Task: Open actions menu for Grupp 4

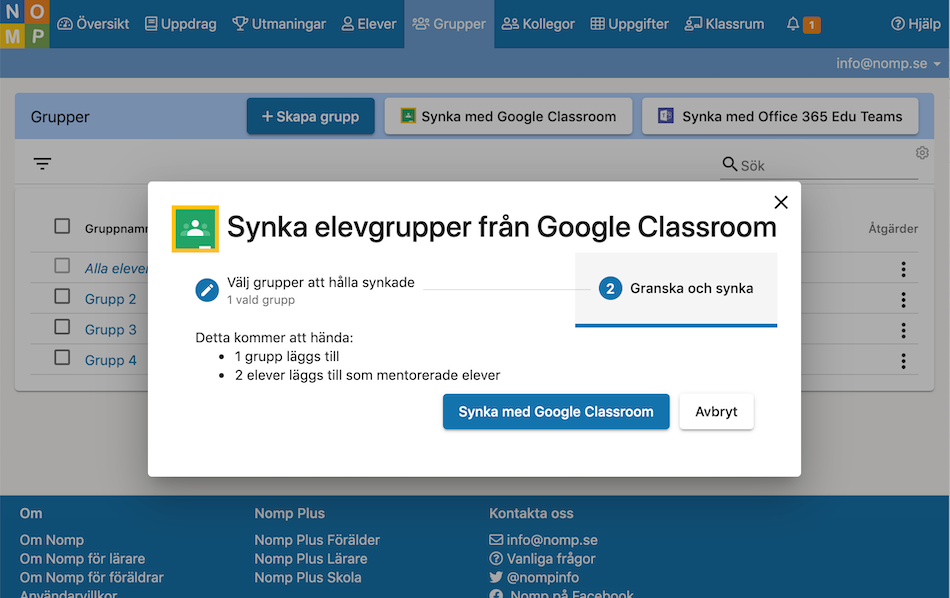Action: click(x=903, y=361)
